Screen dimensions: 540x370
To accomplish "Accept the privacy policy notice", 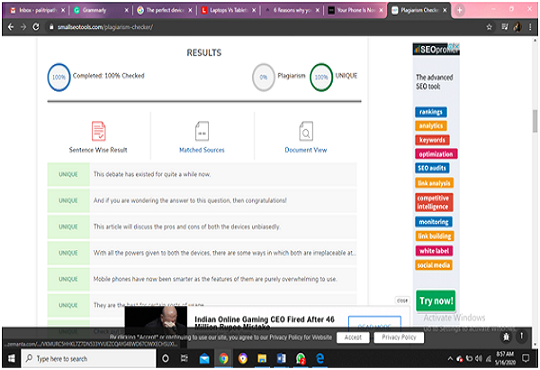I will 353,337.
